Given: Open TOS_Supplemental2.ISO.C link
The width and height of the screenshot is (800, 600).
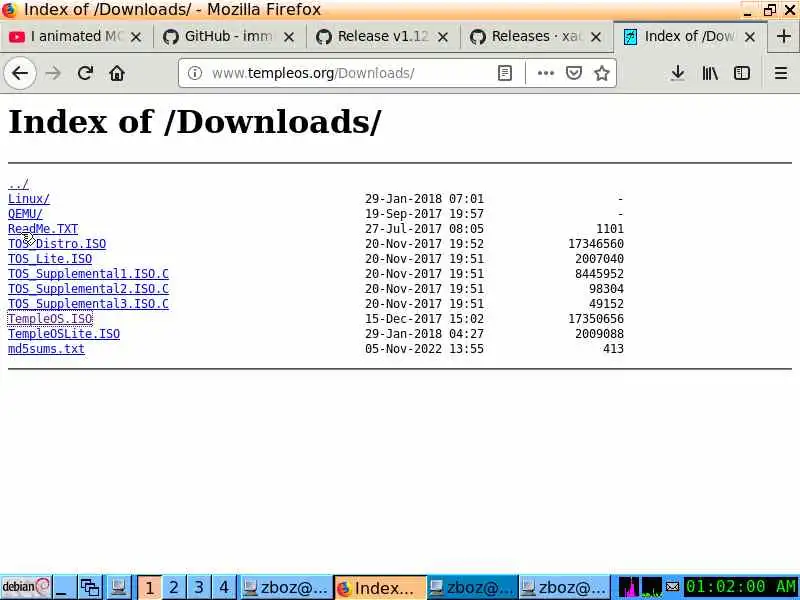Looking at the screenshot, I should click(88, 289).
